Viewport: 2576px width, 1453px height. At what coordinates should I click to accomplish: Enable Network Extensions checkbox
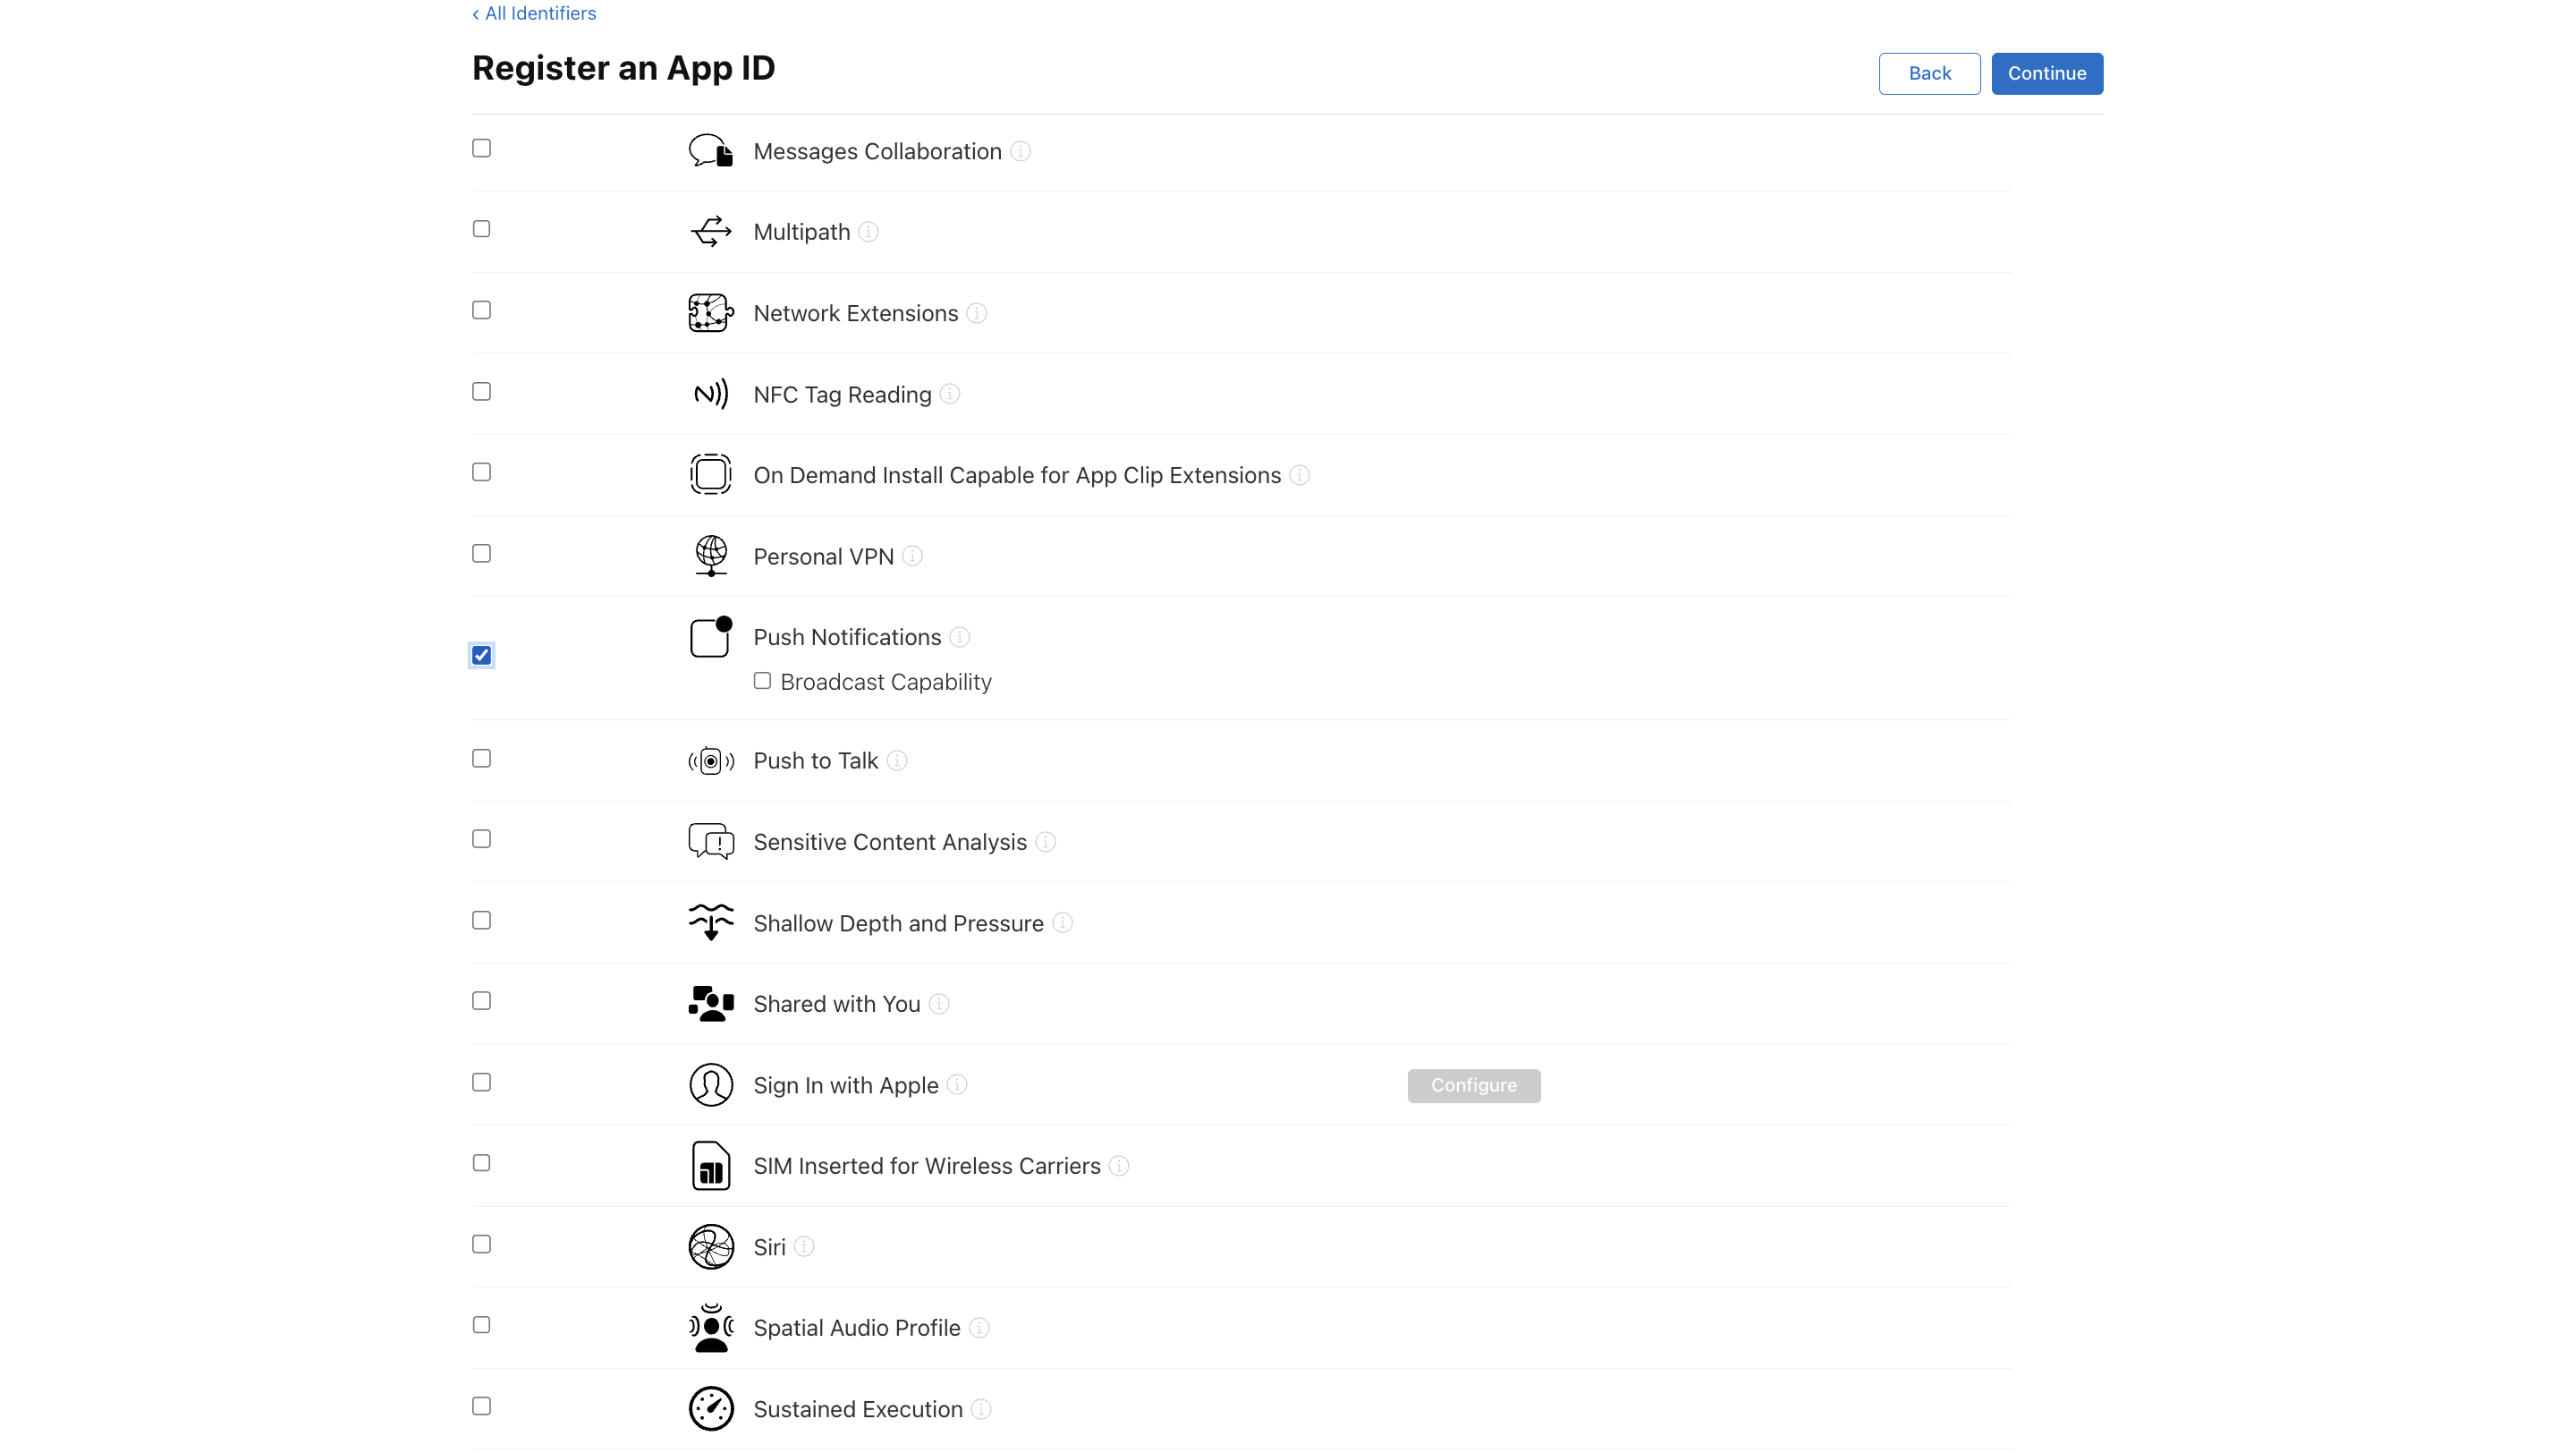[x=481, y=310]
